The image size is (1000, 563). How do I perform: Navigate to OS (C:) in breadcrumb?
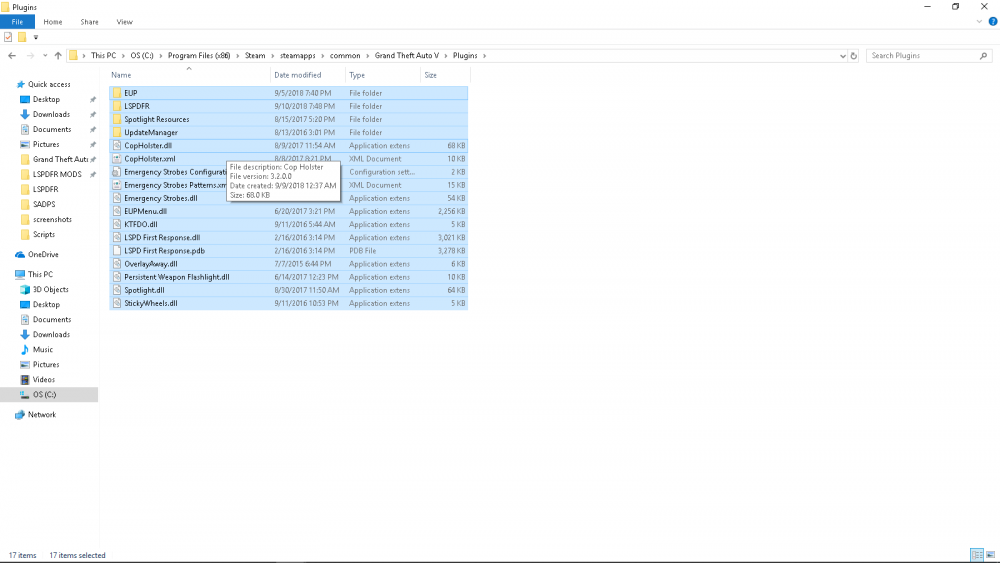[x=142, y=55]
